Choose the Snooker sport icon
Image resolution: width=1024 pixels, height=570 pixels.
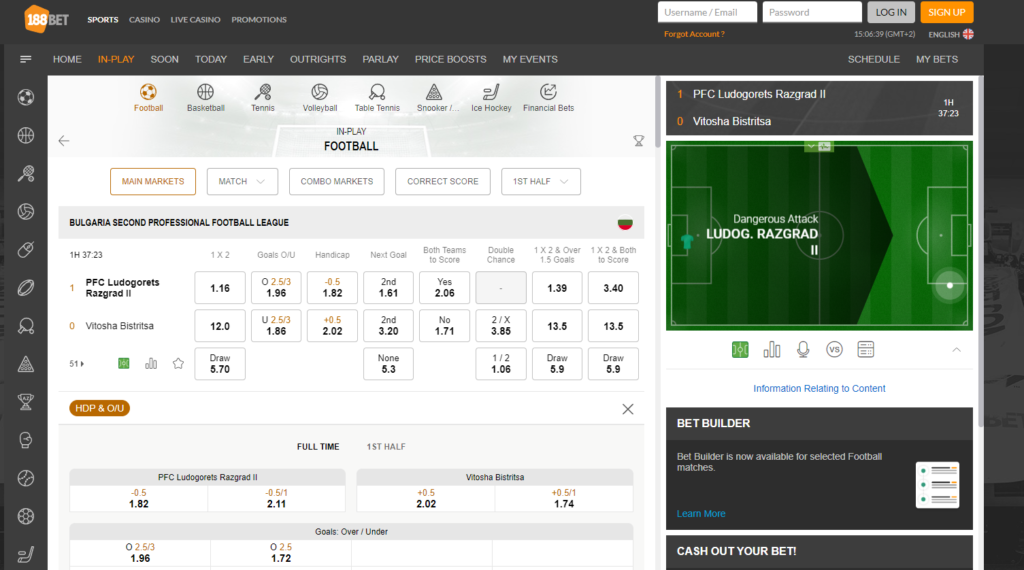click(432, 93)
